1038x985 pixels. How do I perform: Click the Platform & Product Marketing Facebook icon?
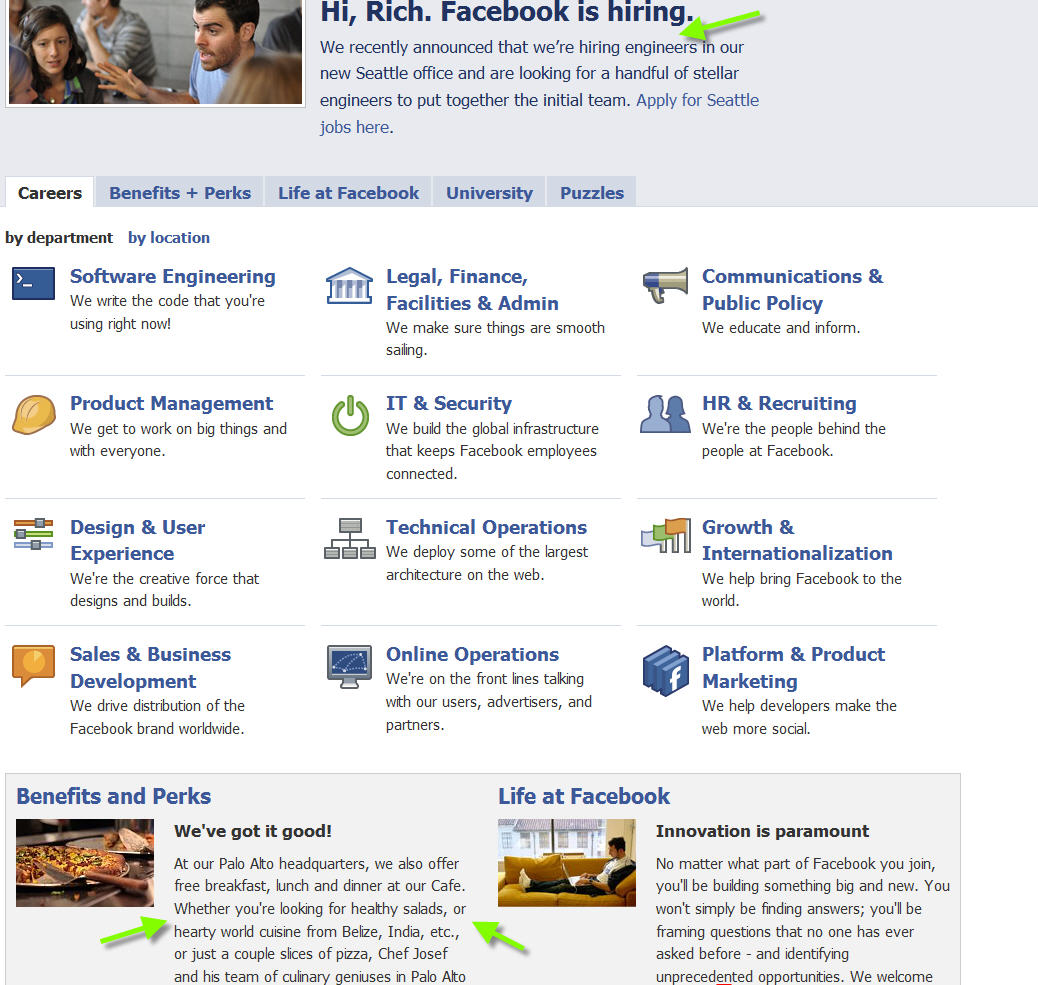[x=666, y=671]
